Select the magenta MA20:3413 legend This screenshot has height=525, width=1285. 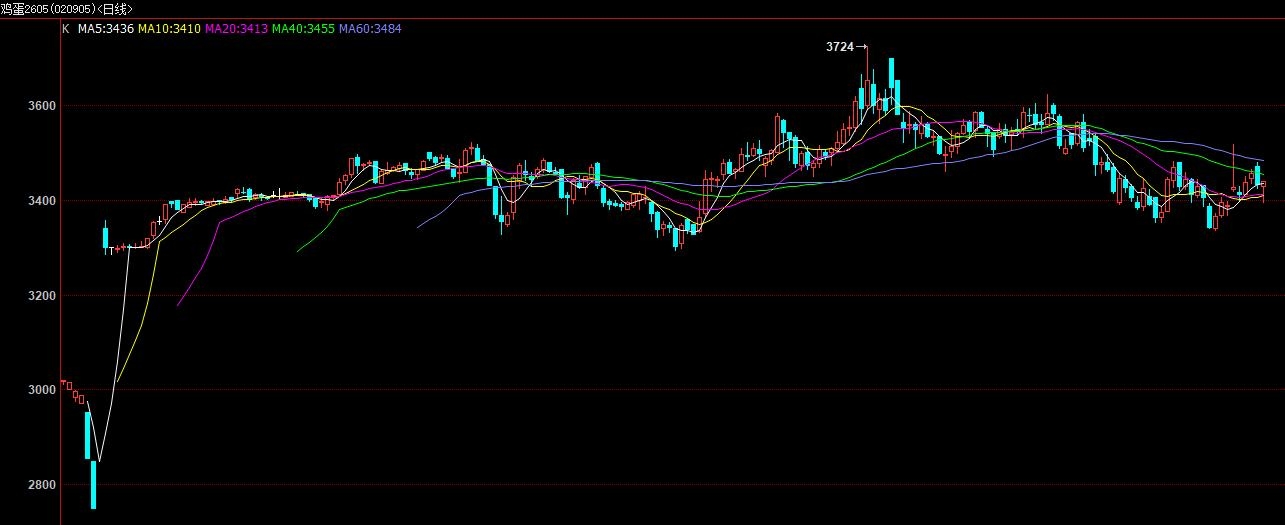[236, 29]
